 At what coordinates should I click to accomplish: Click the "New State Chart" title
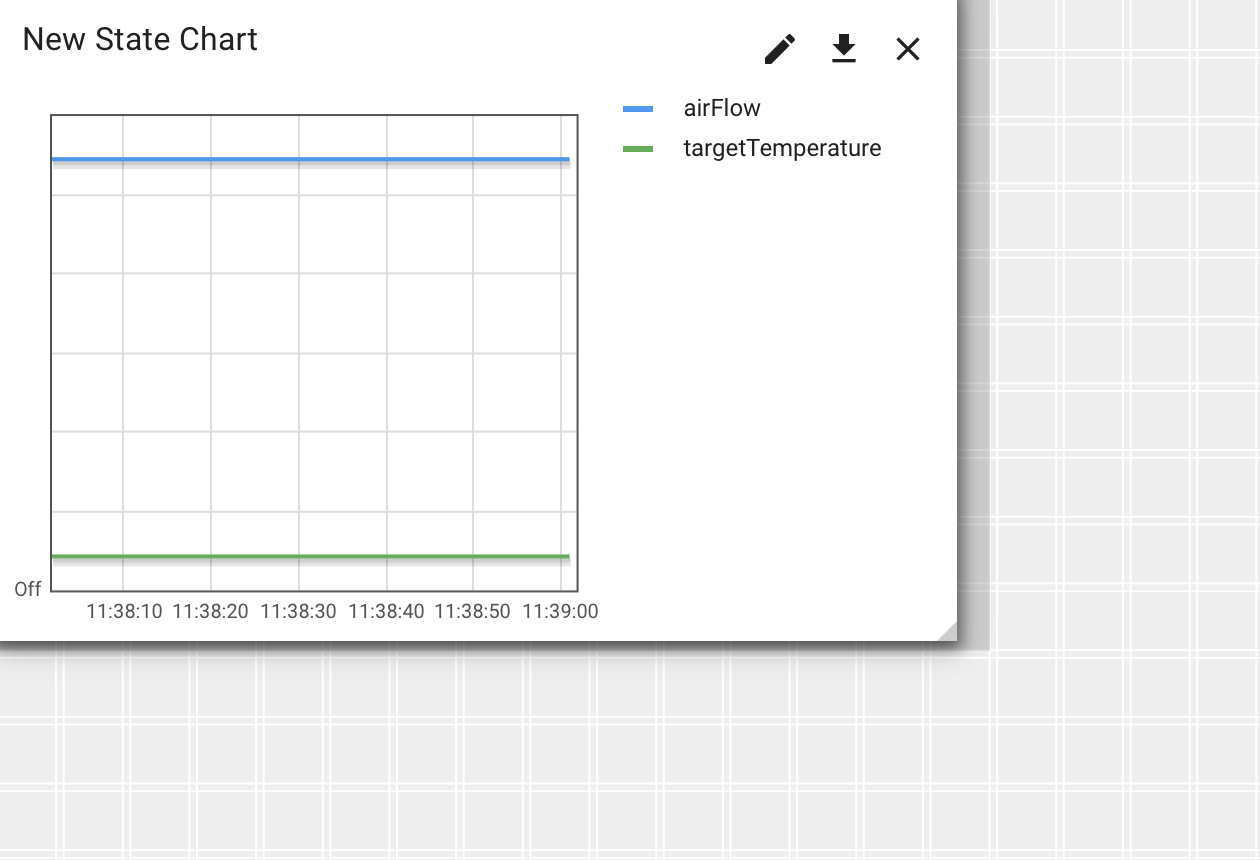click(140, 40)
